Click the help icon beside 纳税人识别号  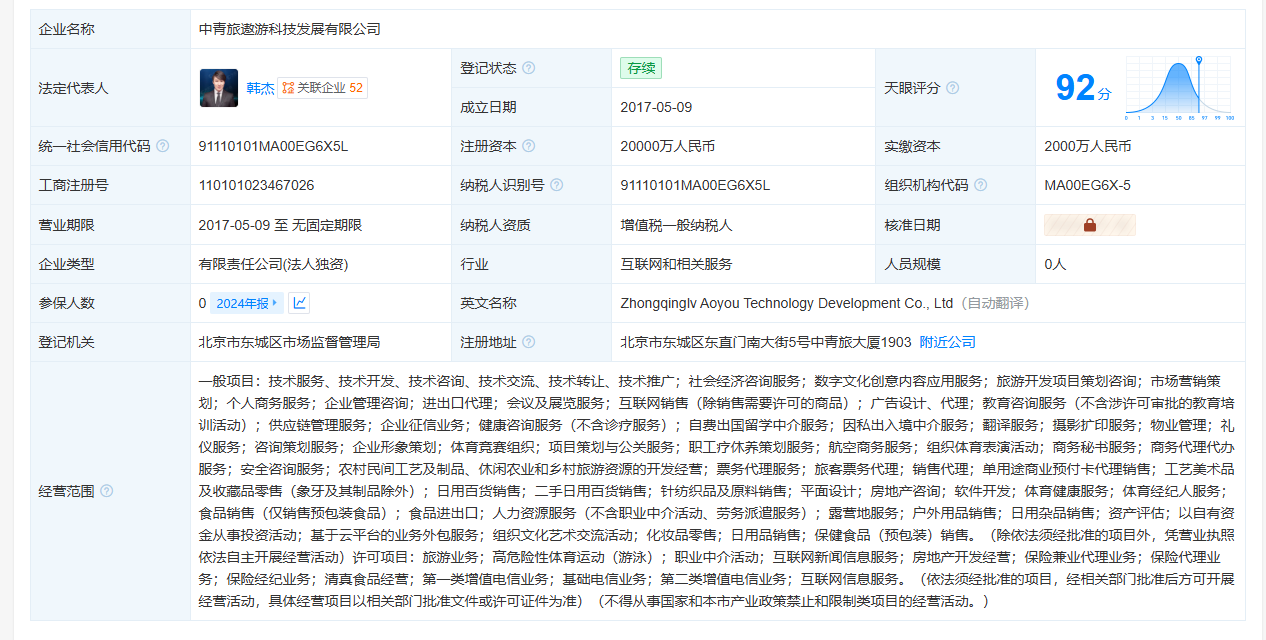[x=556, y=185]
